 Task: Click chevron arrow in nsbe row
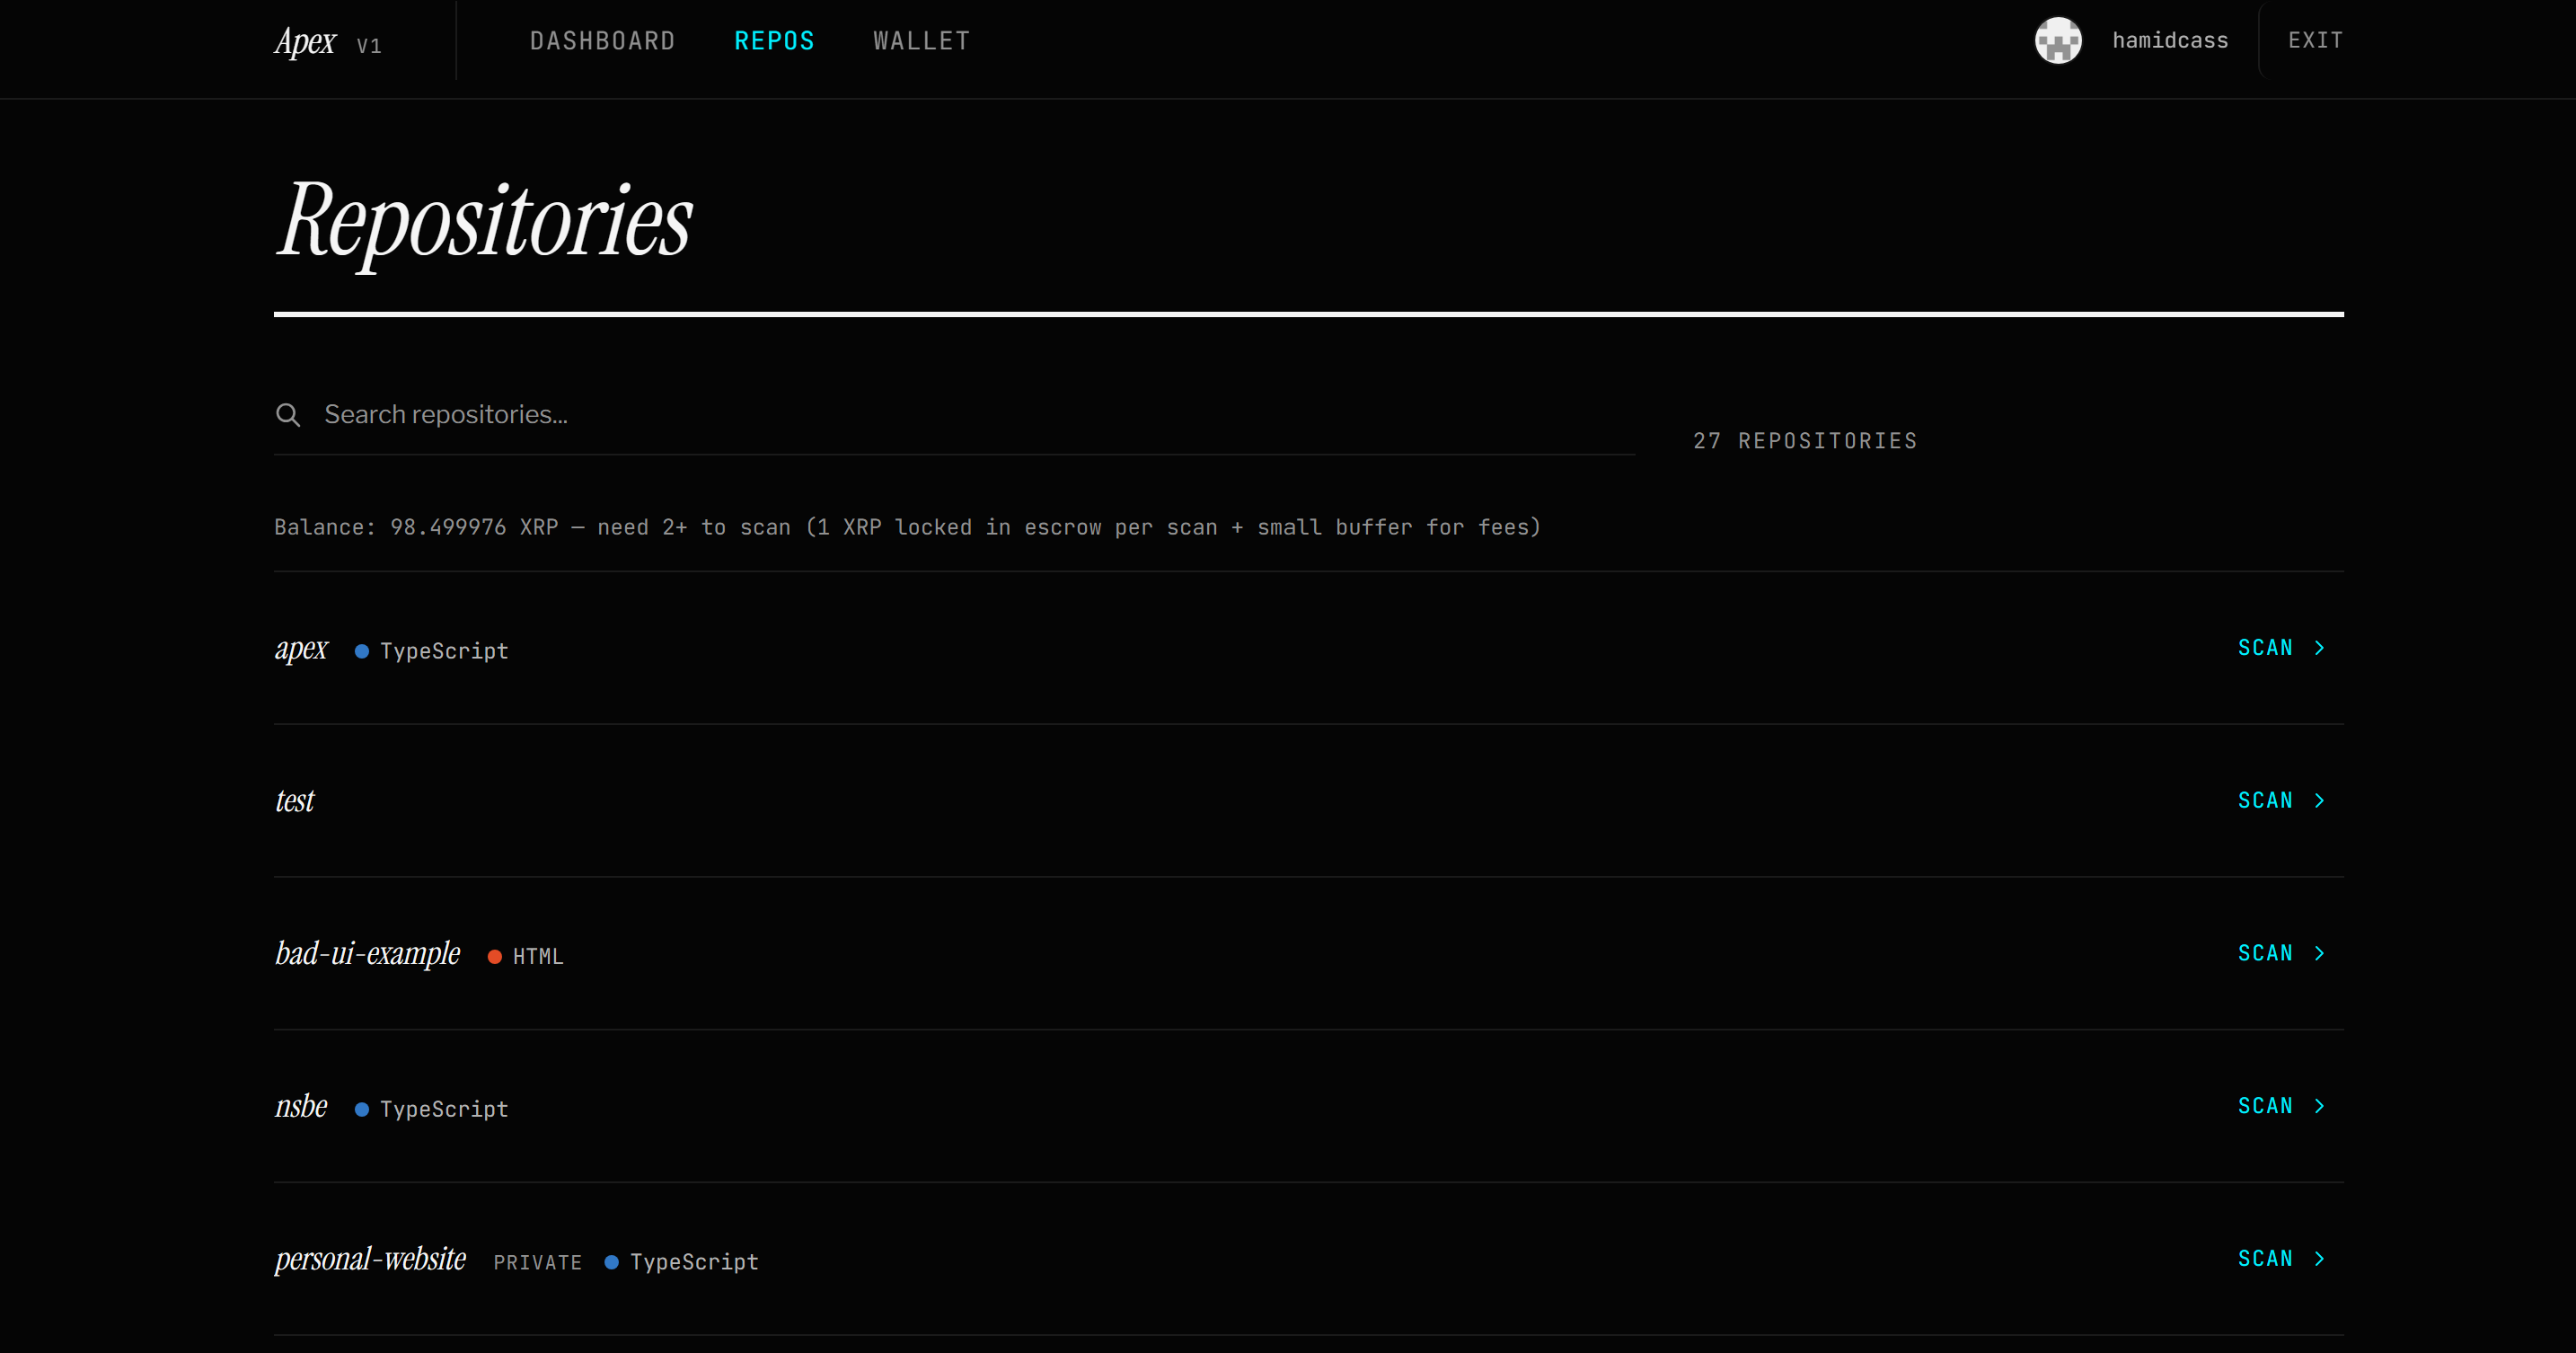(2319, 1106)
